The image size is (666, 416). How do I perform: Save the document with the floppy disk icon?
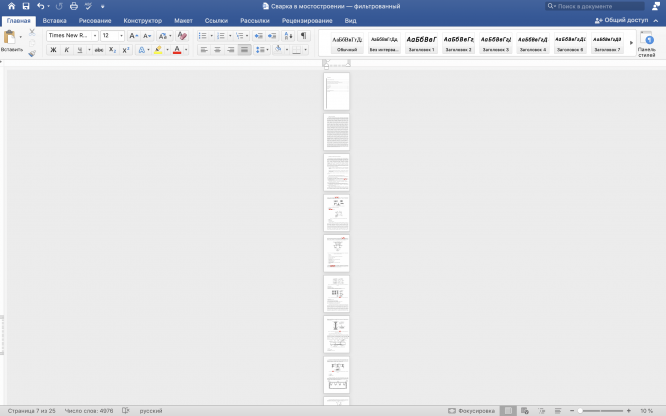click(x=26, y=6)
